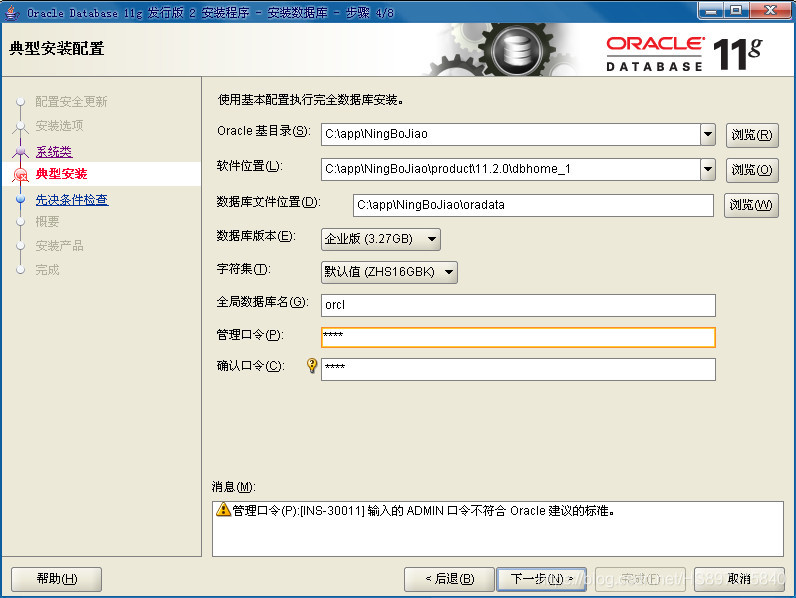Image resolution: width=796 pixels, height=598 pixels.
Task: Open the 软件位置 dropdown arrow
Action: tap(708, 169)
